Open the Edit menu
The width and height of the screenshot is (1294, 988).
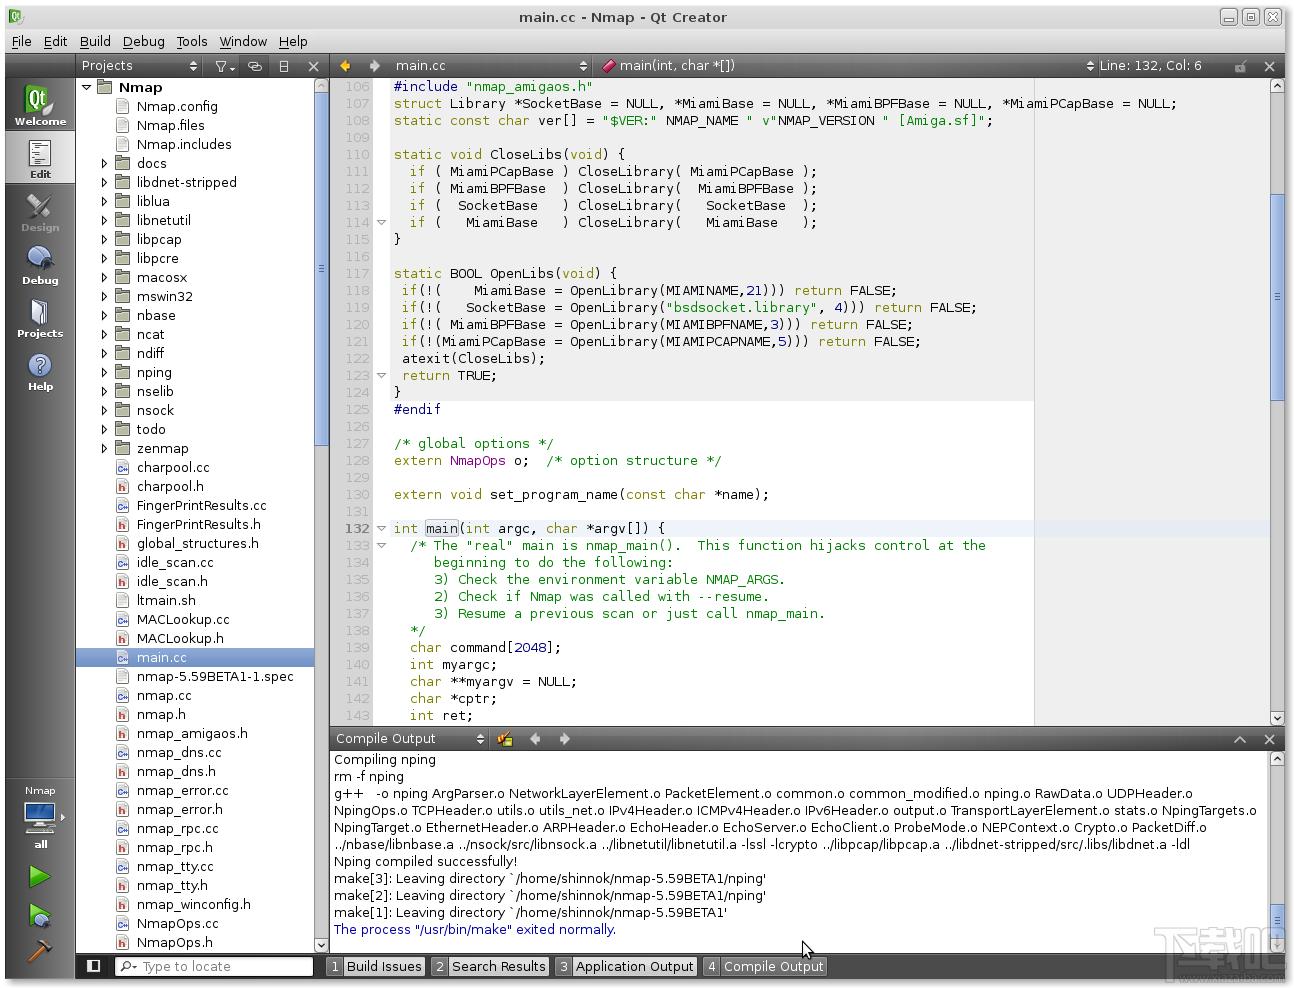[x=55, y=41]
